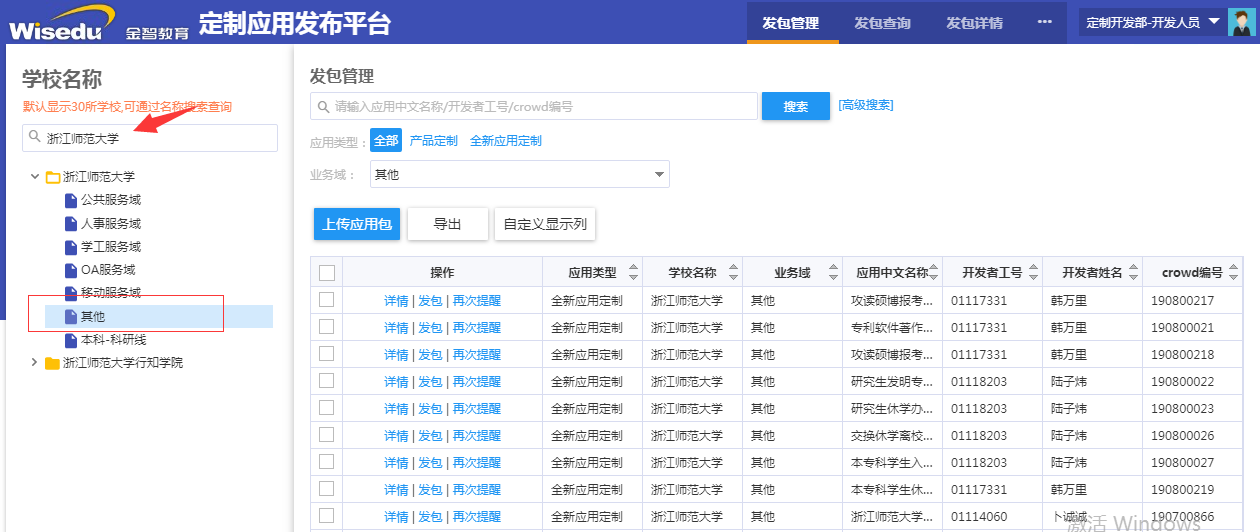Screen dimensions: 1260x532
Task: Collapse the 浙江师范大学 tree node
Action: pos(35,177)
